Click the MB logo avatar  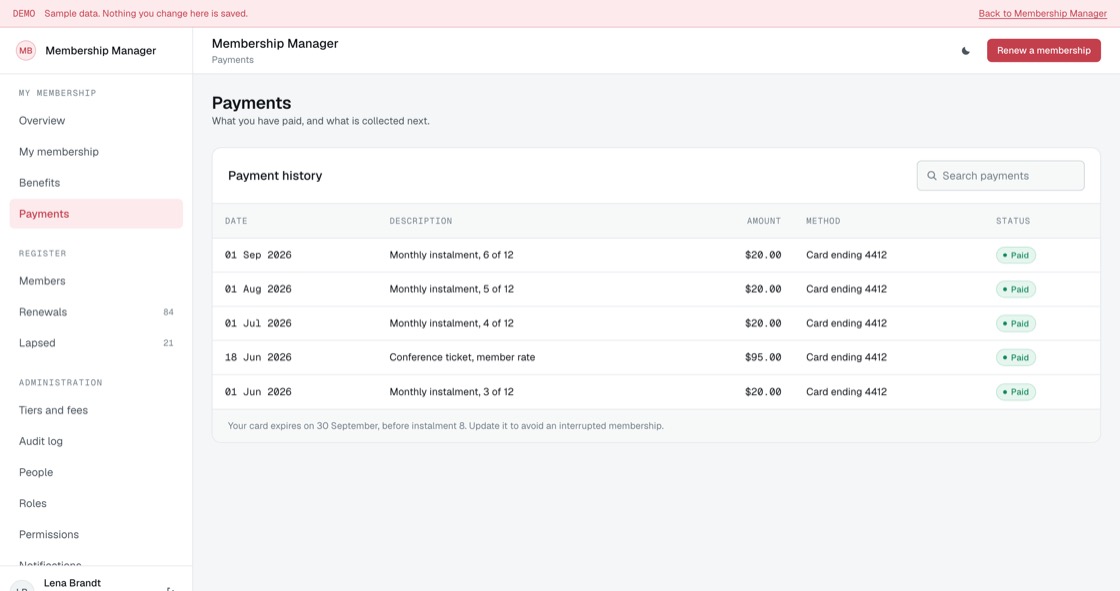coord(26,51)
